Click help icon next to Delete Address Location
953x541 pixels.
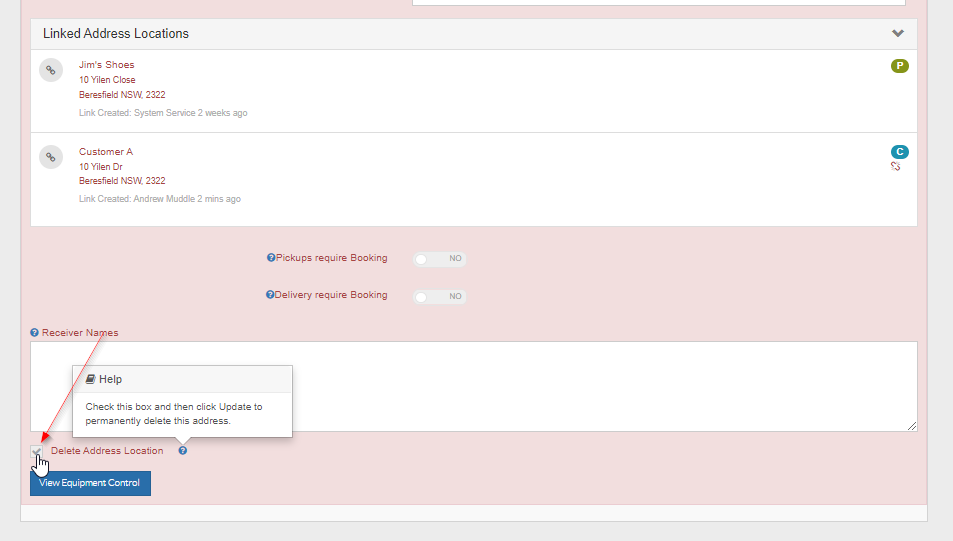pyautogui.click(x=182, y=450)
